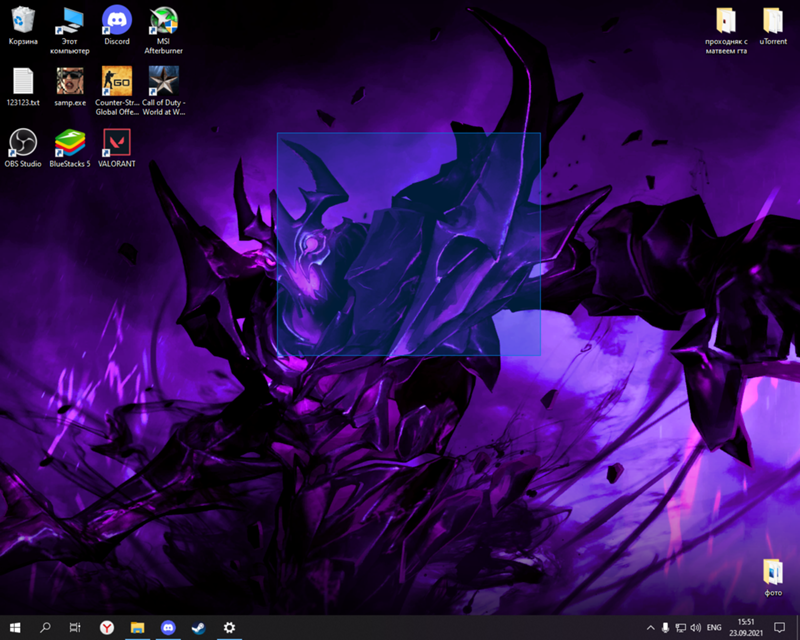This screenshot has height=640, width=800.
Task: Click the Call of Duty World at War shortcut
Action: [x=163, y=91]
